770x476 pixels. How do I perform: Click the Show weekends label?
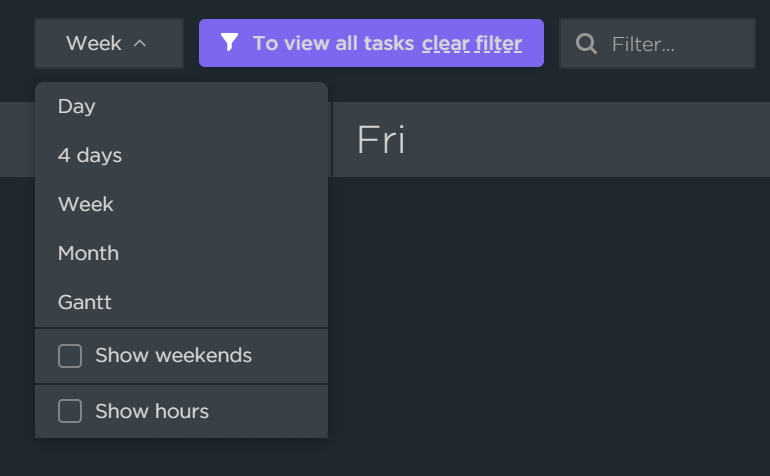pyautogui.click(x=173, y=355)
